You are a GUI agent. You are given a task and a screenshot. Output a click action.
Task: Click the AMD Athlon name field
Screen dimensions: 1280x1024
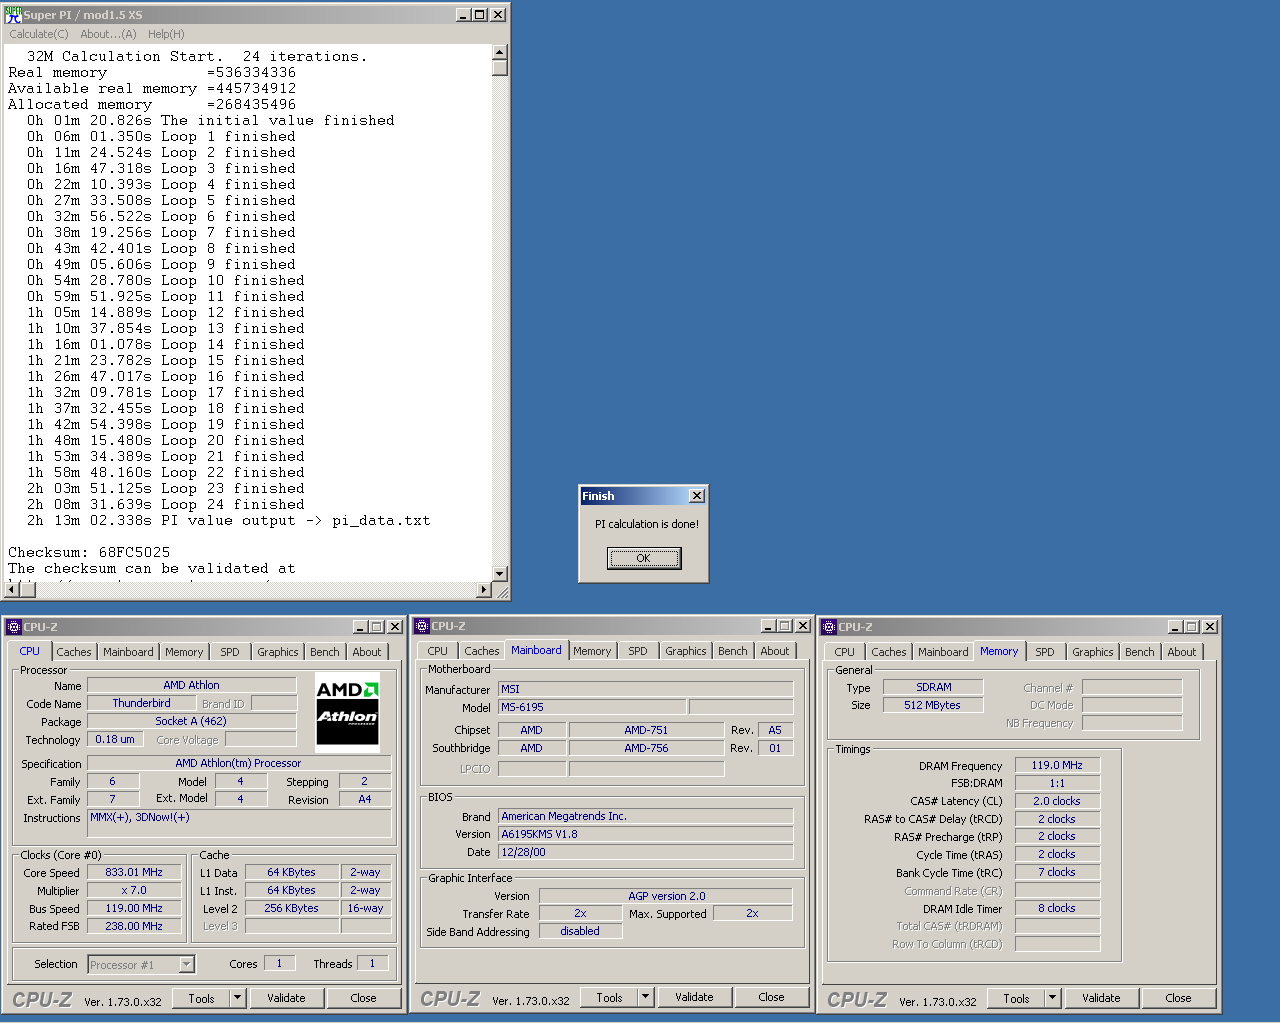[192, 685]
